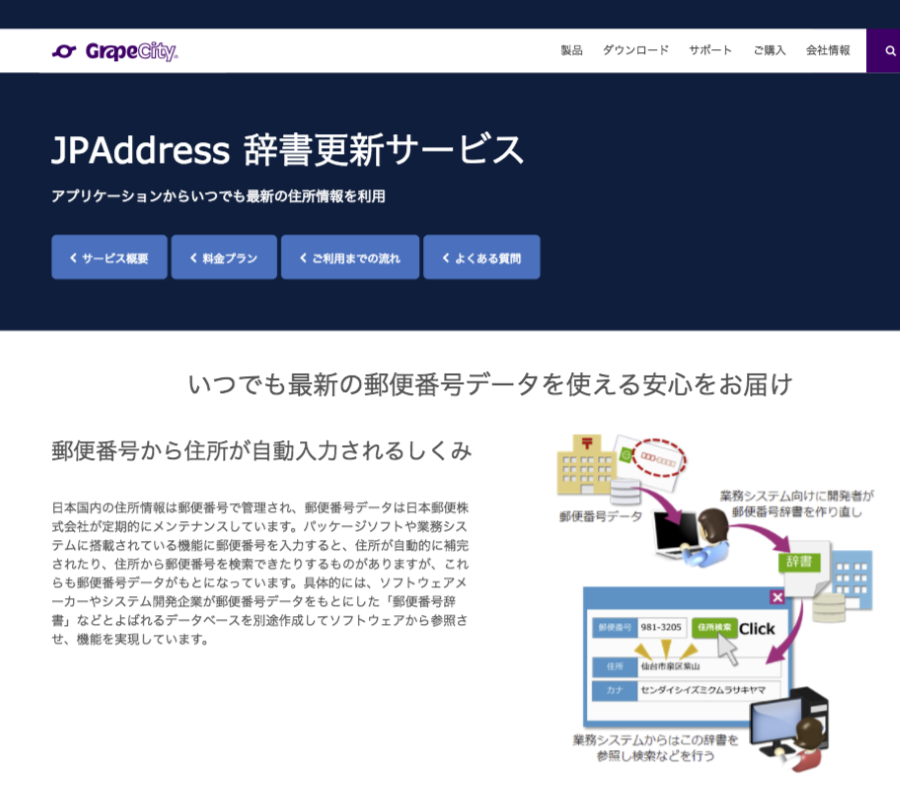900x785 pixels.
Task: Click the postal code diagram illustration
Action: click(x=716, y=603)
